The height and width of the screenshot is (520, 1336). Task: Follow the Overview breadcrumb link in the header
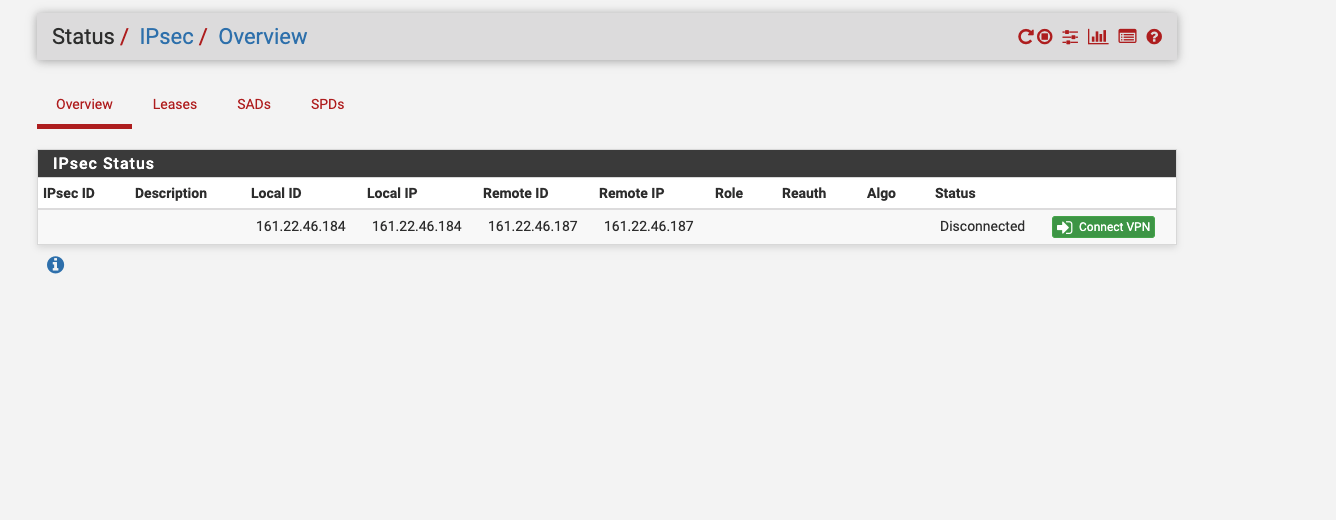point(263,37)
